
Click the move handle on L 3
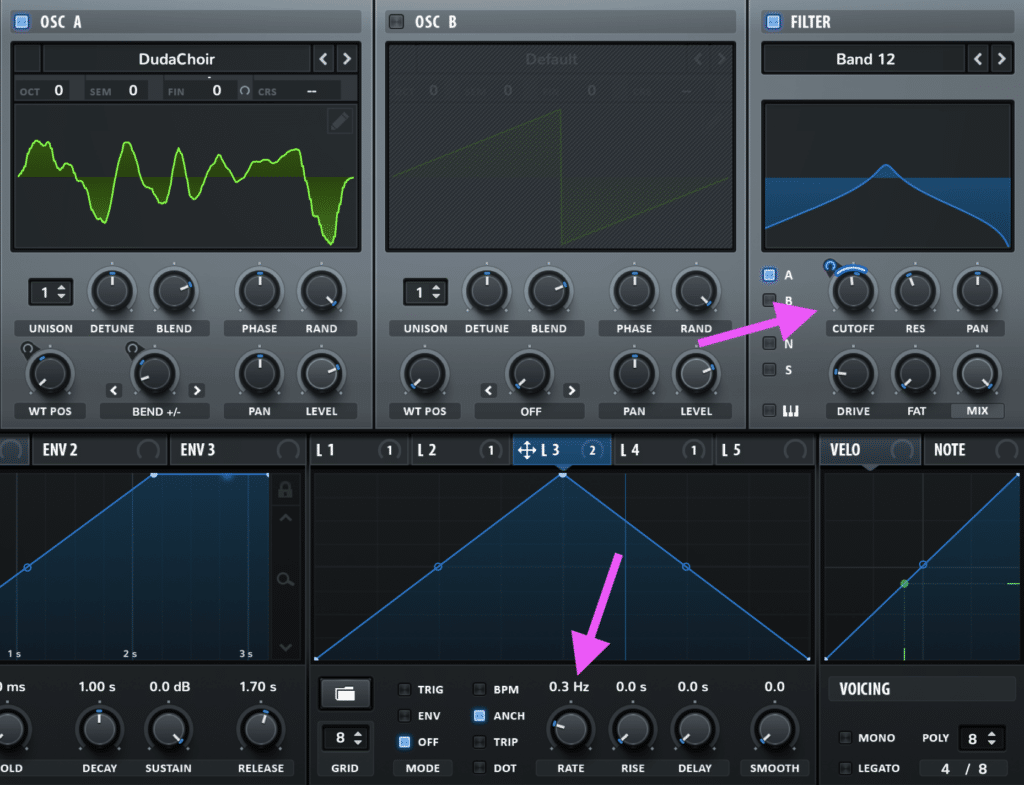(x=527, y=450)
